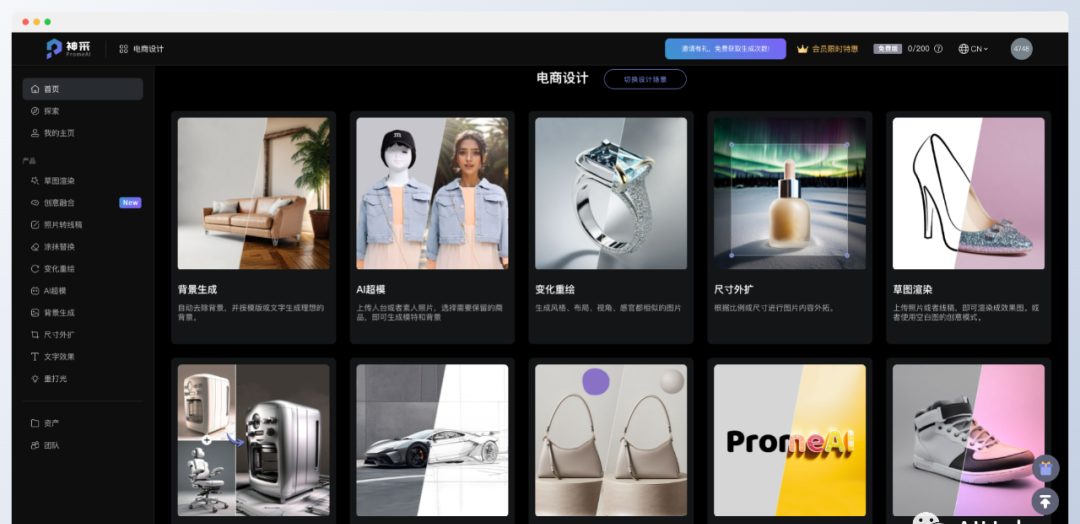Viewport: 1080px width, 524px height.
Task: Select the 涂抹替换 eraser tool
Action: 58,247
